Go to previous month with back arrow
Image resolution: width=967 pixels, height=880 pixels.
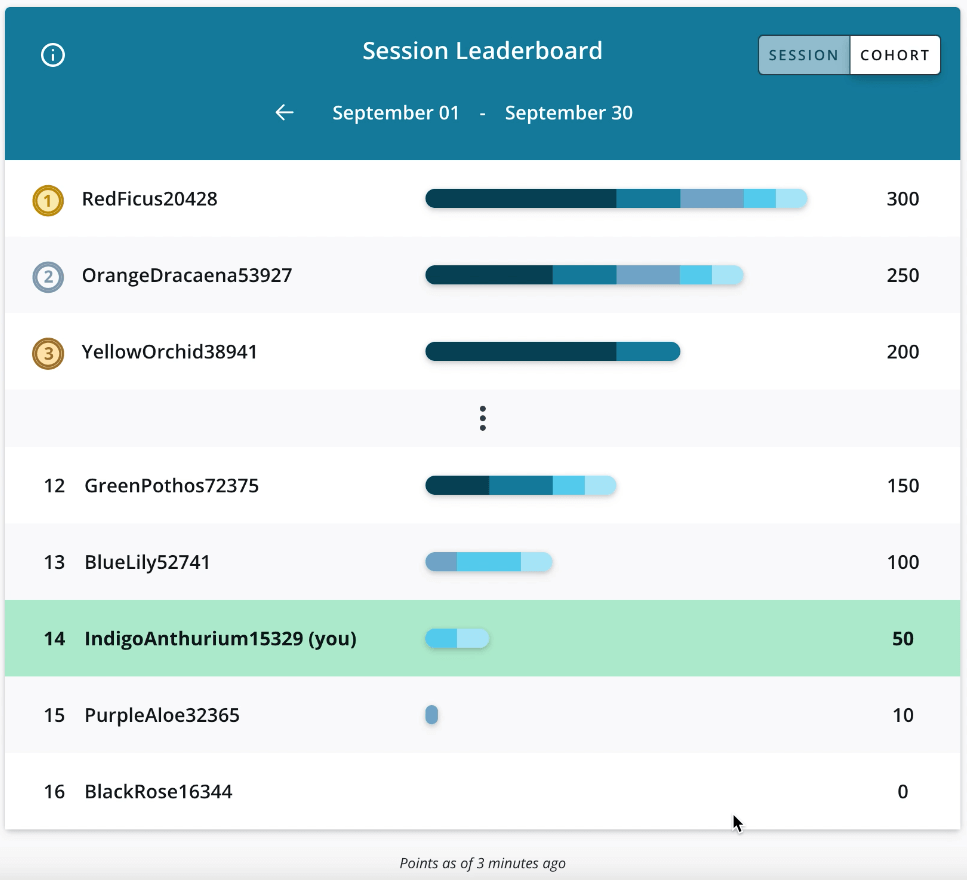285,113
